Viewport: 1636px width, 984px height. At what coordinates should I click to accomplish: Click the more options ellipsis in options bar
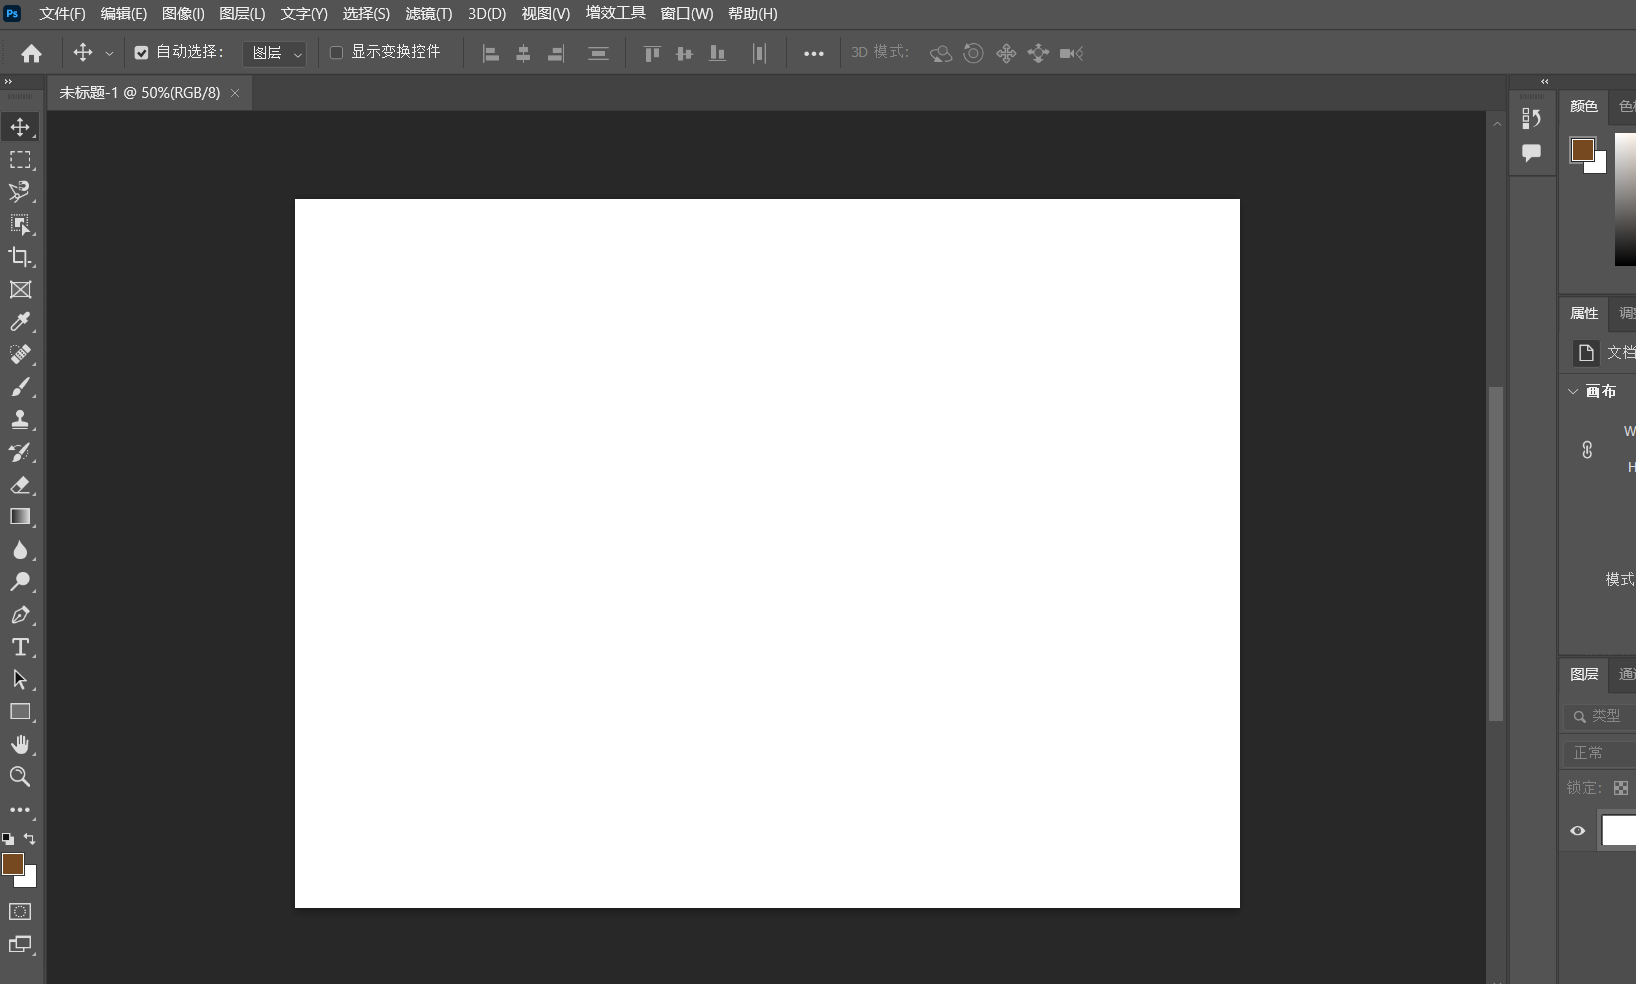point(814,53)
